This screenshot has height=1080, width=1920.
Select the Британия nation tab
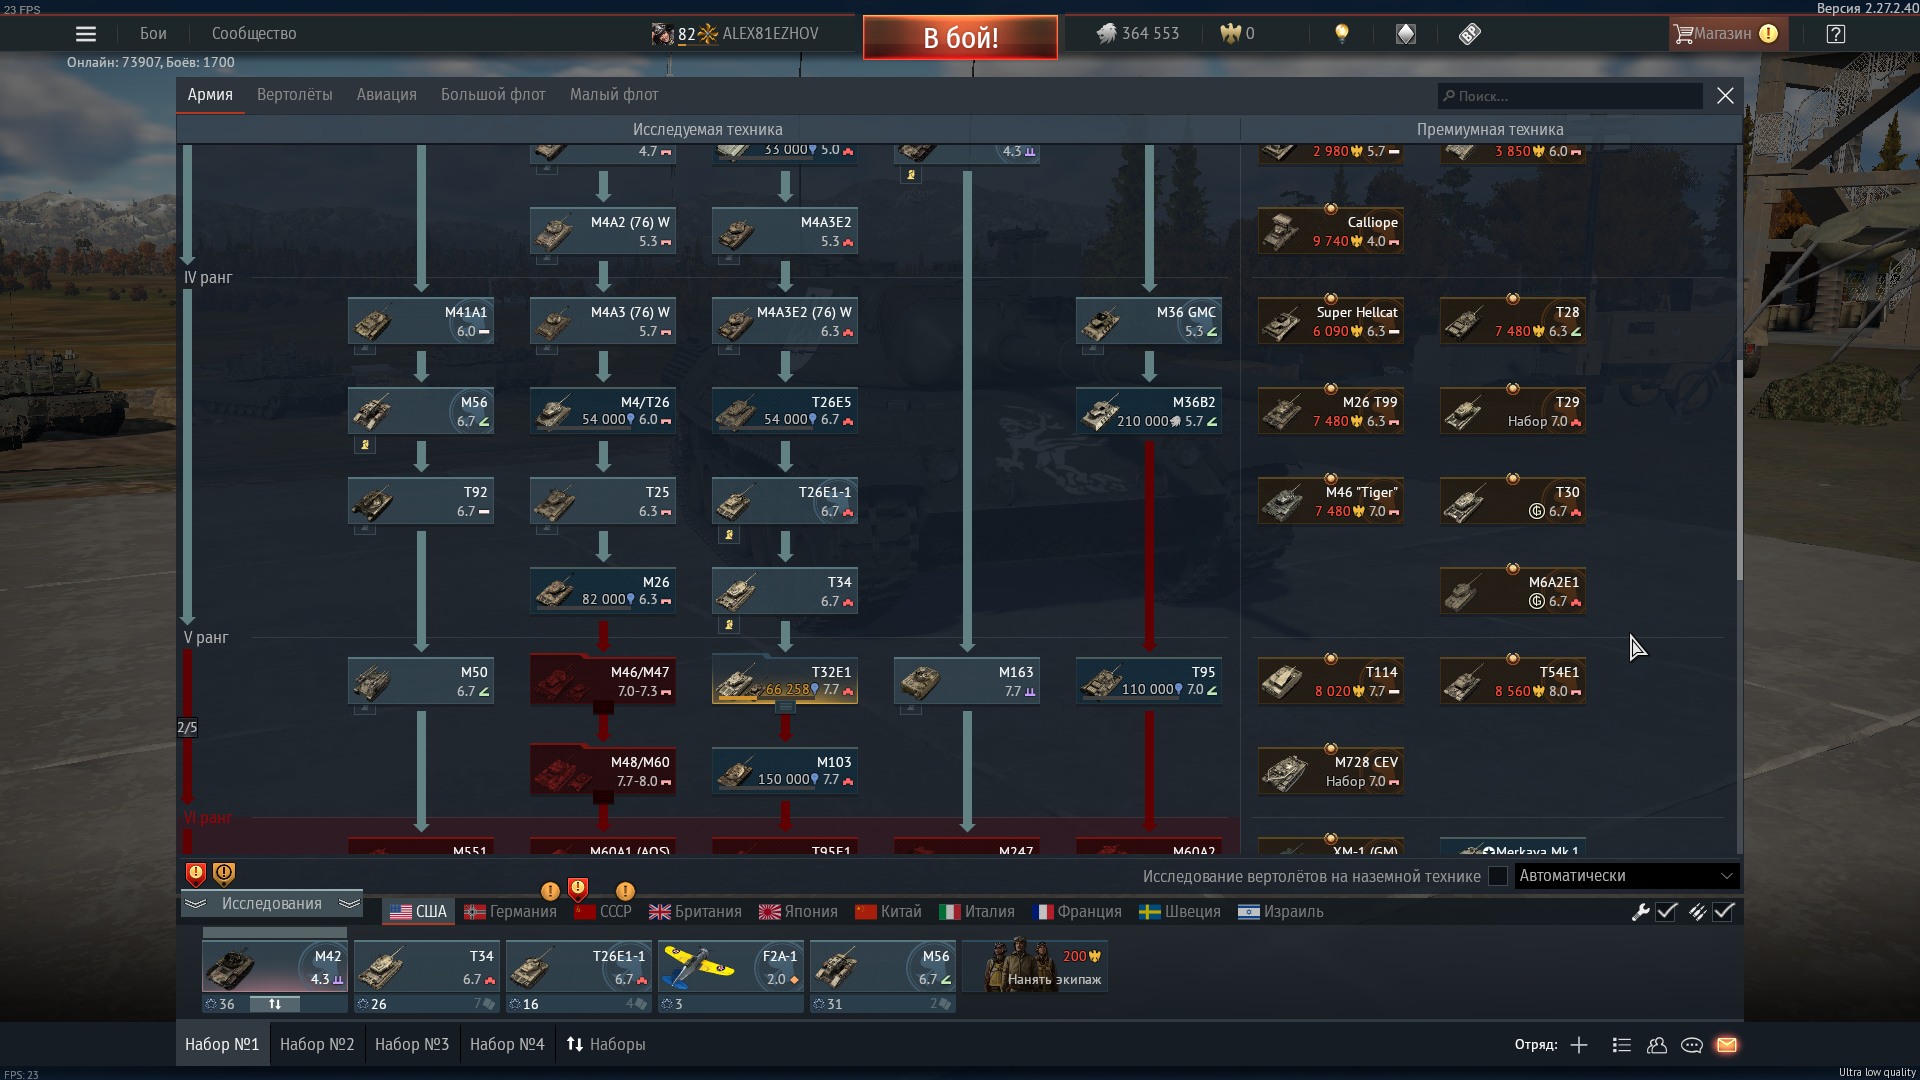695,912
